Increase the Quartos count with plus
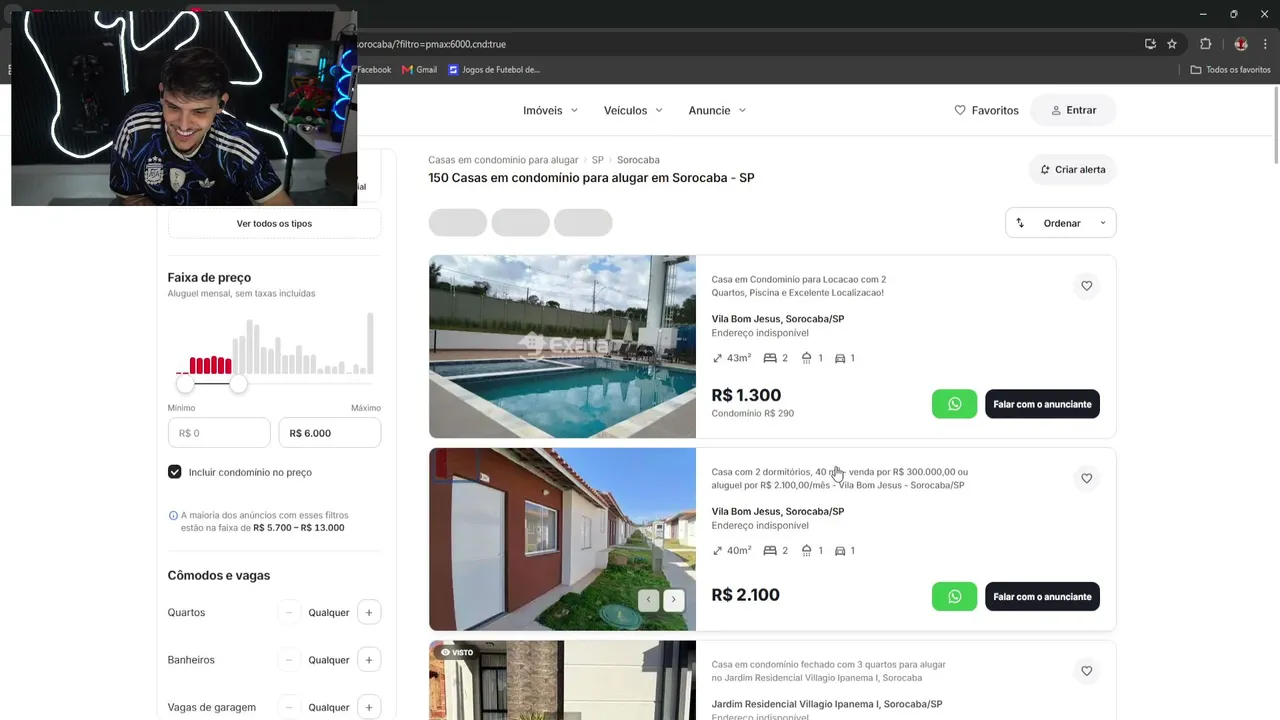 pyautogui.click(x=369, y=613)
